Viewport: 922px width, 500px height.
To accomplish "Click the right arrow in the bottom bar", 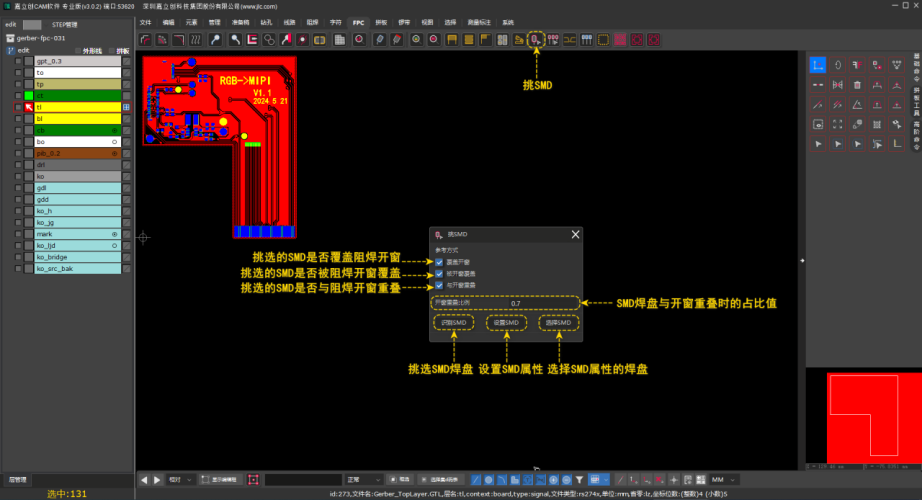I will pyautogui.click(x=157, y=480).
